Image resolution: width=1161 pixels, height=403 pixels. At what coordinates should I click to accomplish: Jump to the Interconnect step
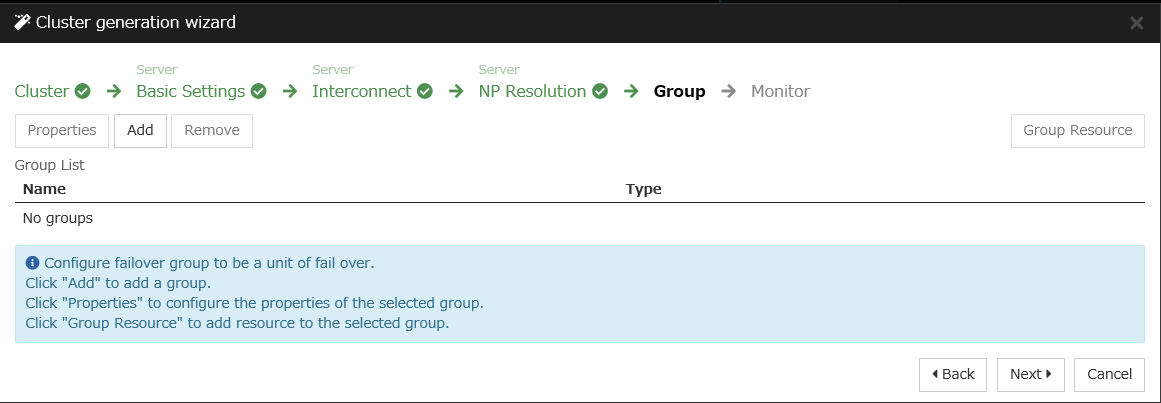click(361, 92)
